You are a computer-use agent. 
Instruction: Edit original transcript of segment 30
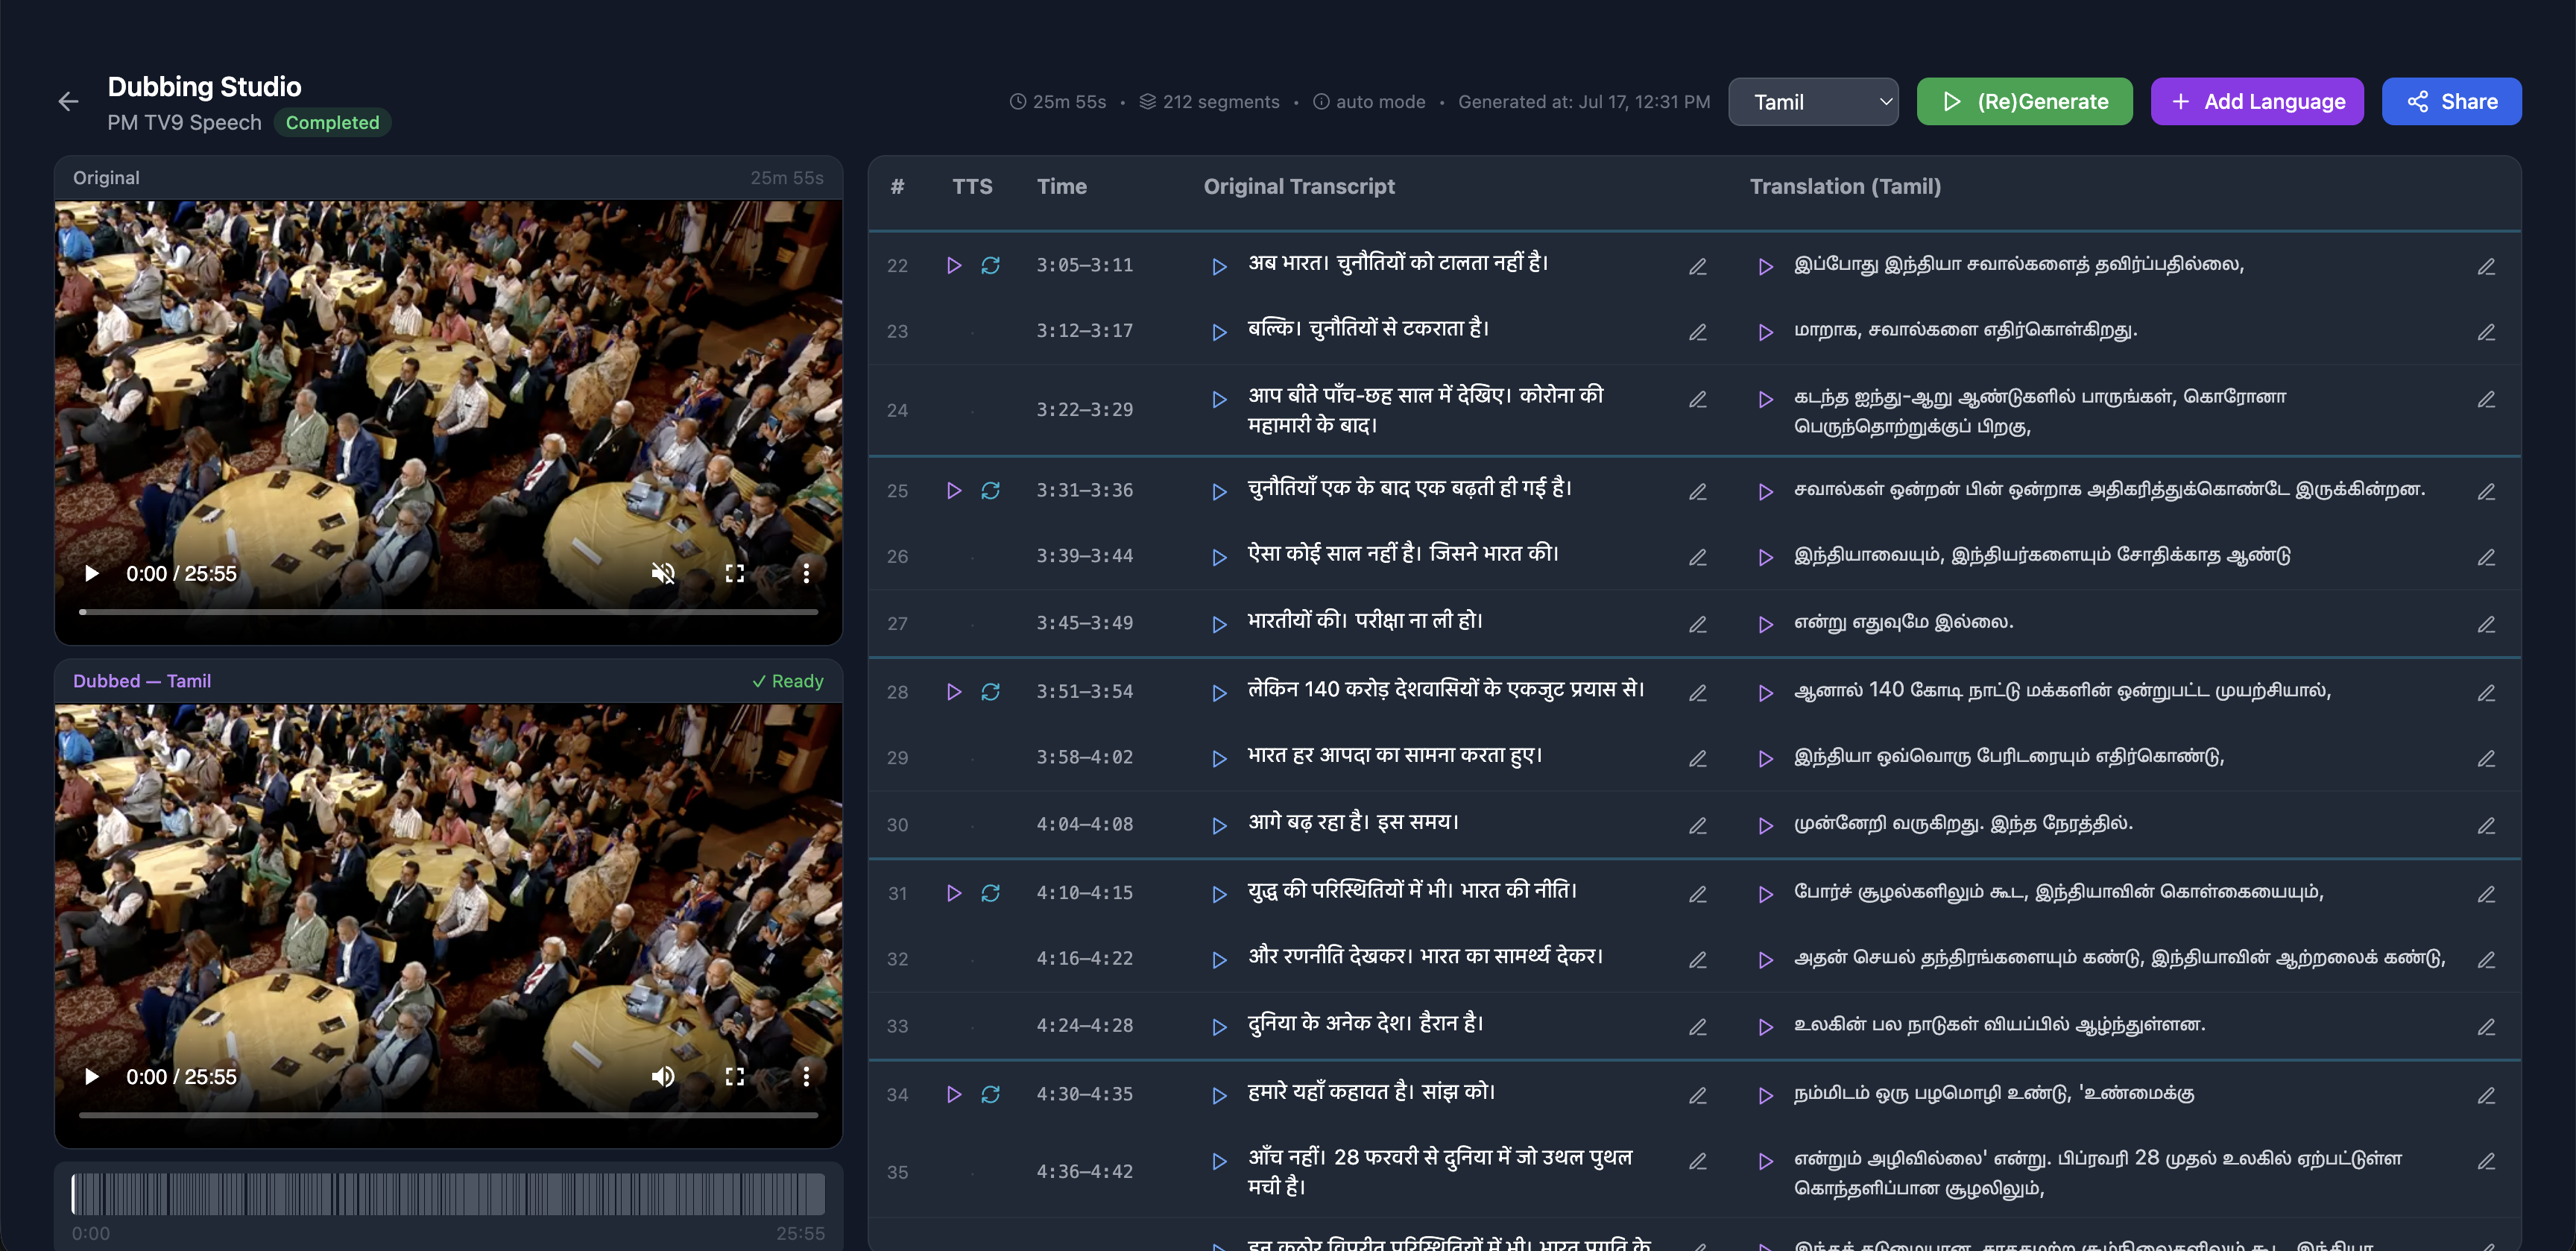point(1697,826)
